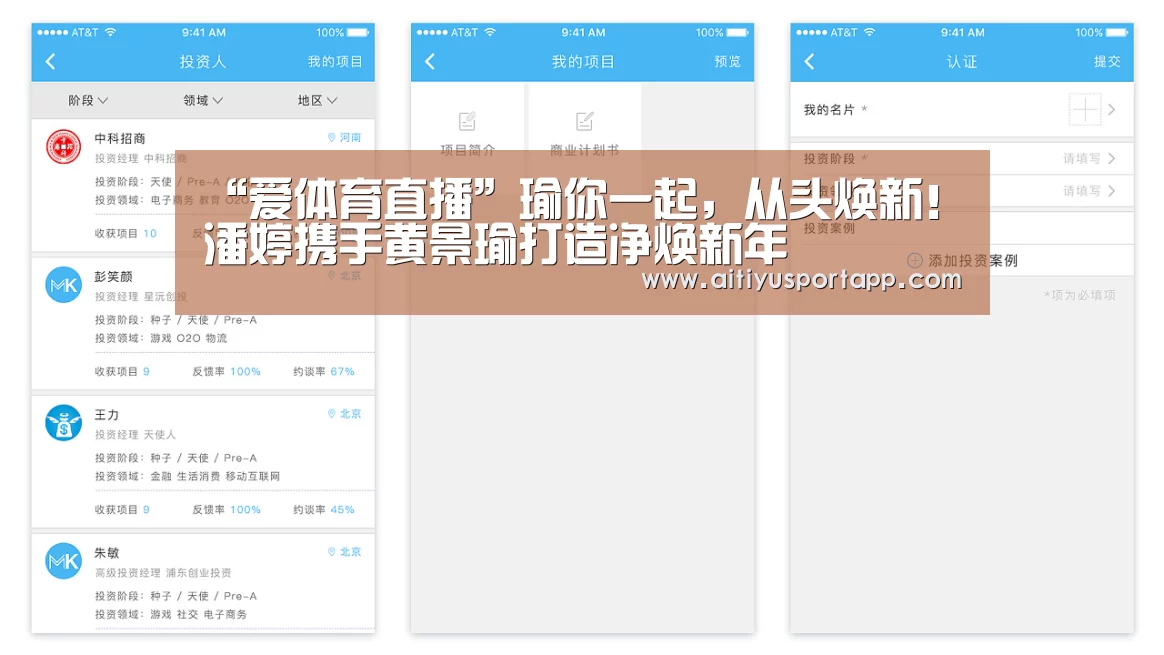Expand the 阶段 filter dropdown
Screen dimensions: 1164x655
(88, 100)
